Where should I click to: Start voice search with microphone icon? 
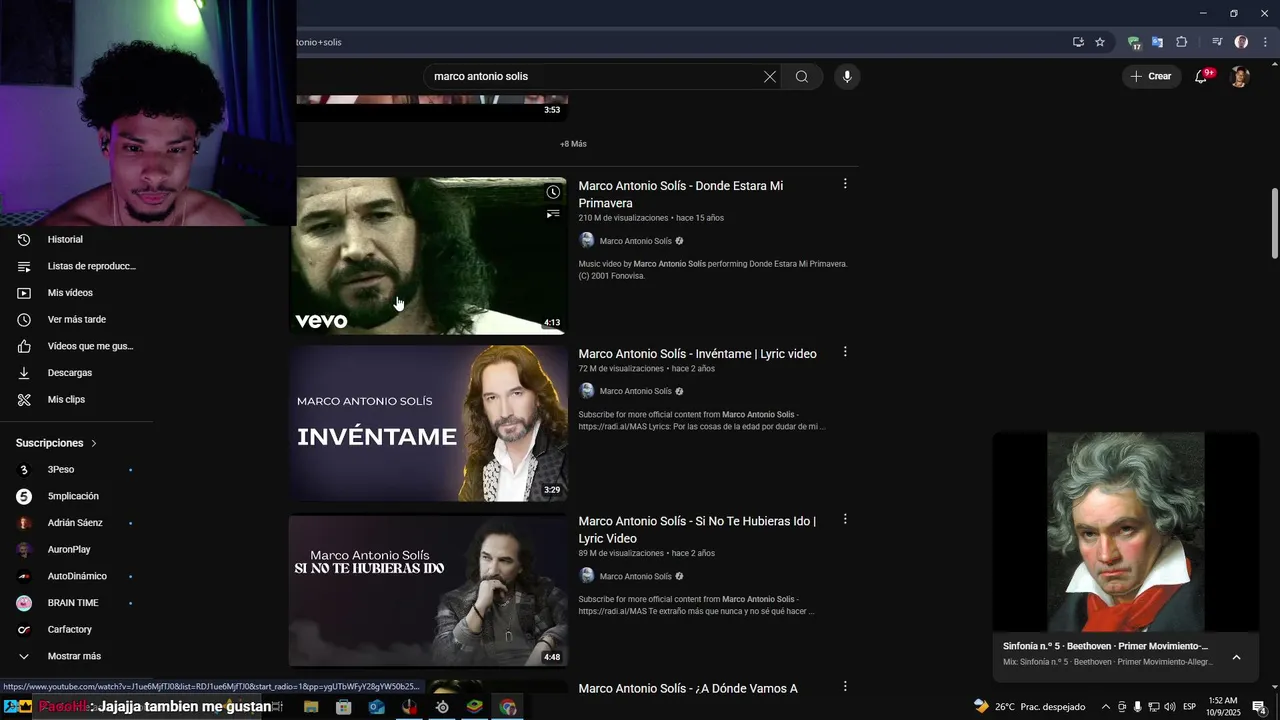click(x=847, y=77)
